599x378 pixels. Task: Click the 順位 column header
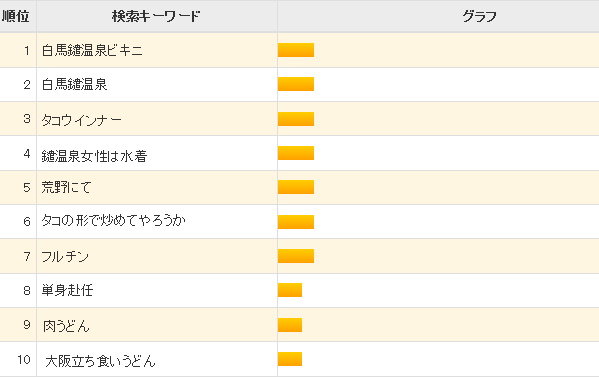tap(18, 16)
